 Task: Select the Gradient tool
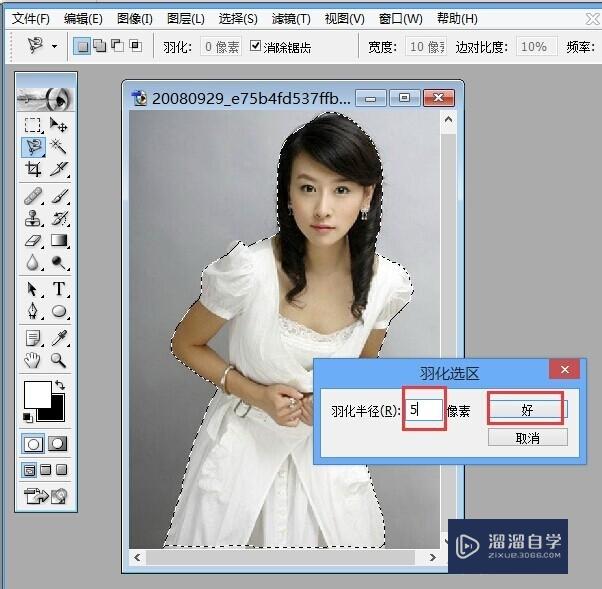pyautogui.click(x=58, y=240)
